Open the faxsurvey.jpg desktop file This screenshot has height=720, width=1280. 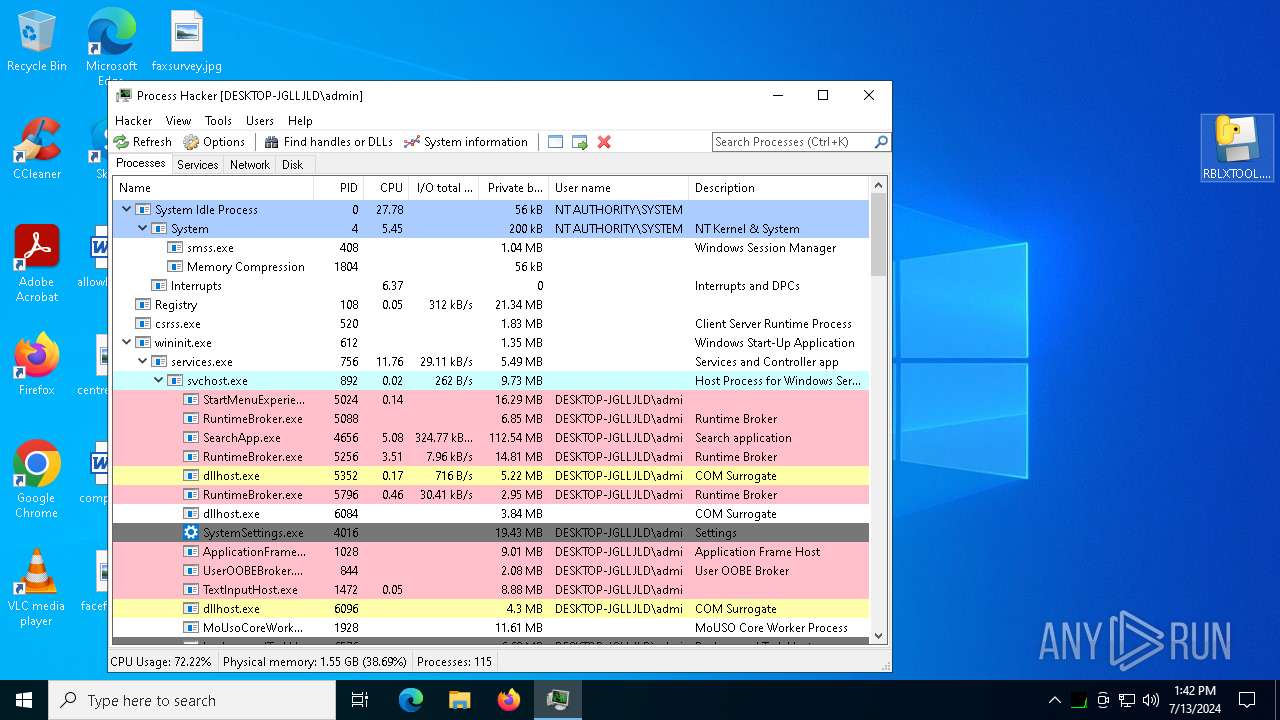tap(187, 42)
